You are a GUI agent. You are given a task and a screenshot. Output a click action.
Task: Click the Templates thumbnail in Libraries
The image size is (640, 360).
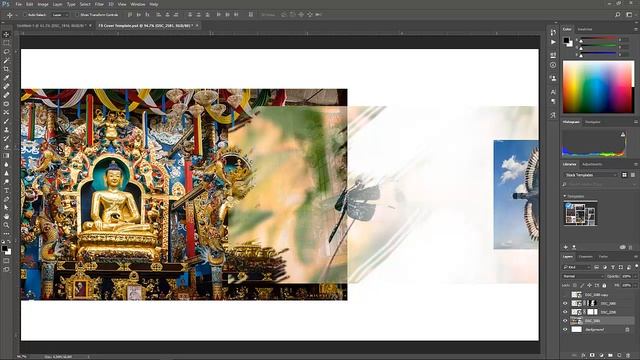point(580,214)
